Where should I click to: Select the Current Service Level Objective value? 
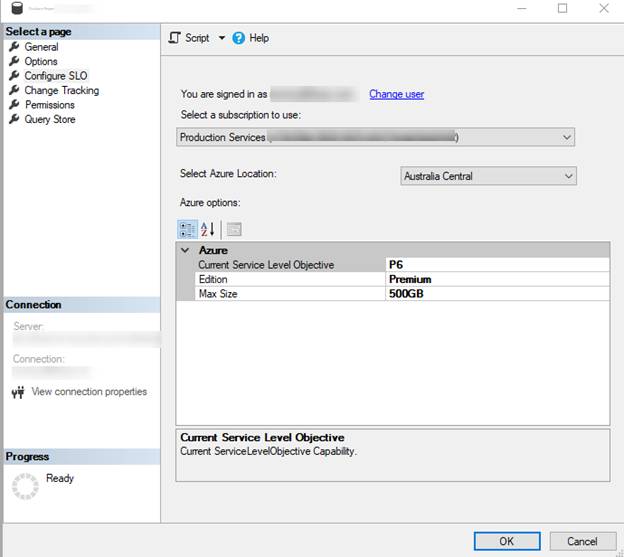coord(496,265)
